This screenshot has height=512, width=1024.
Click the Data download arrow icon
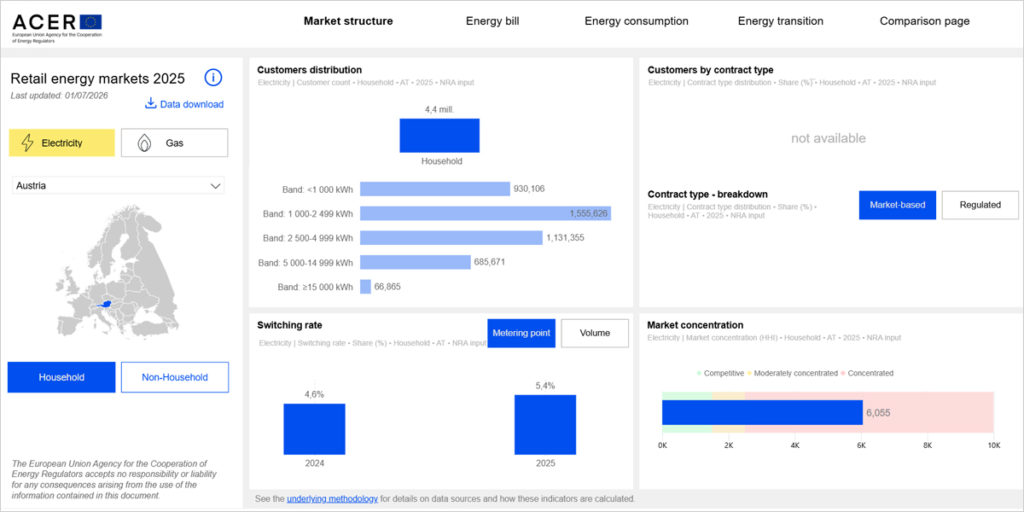click(151, 103)
